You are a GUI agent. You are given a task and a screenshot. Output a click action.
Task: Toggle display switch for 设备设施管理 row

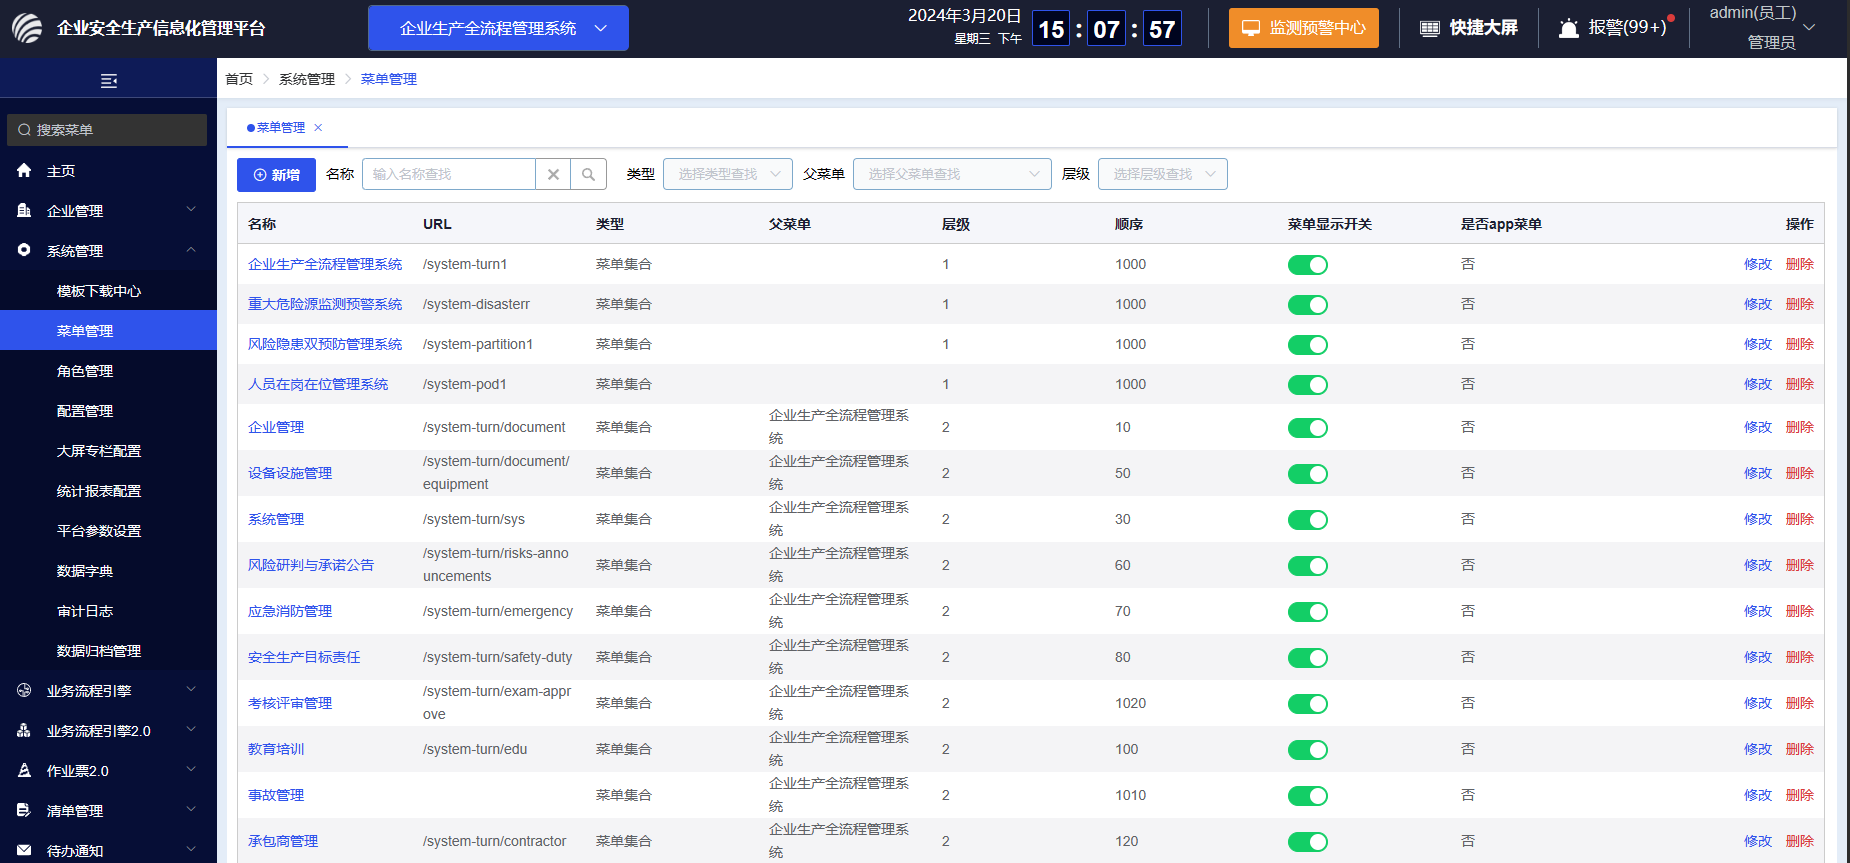[x=1308, y=474]
